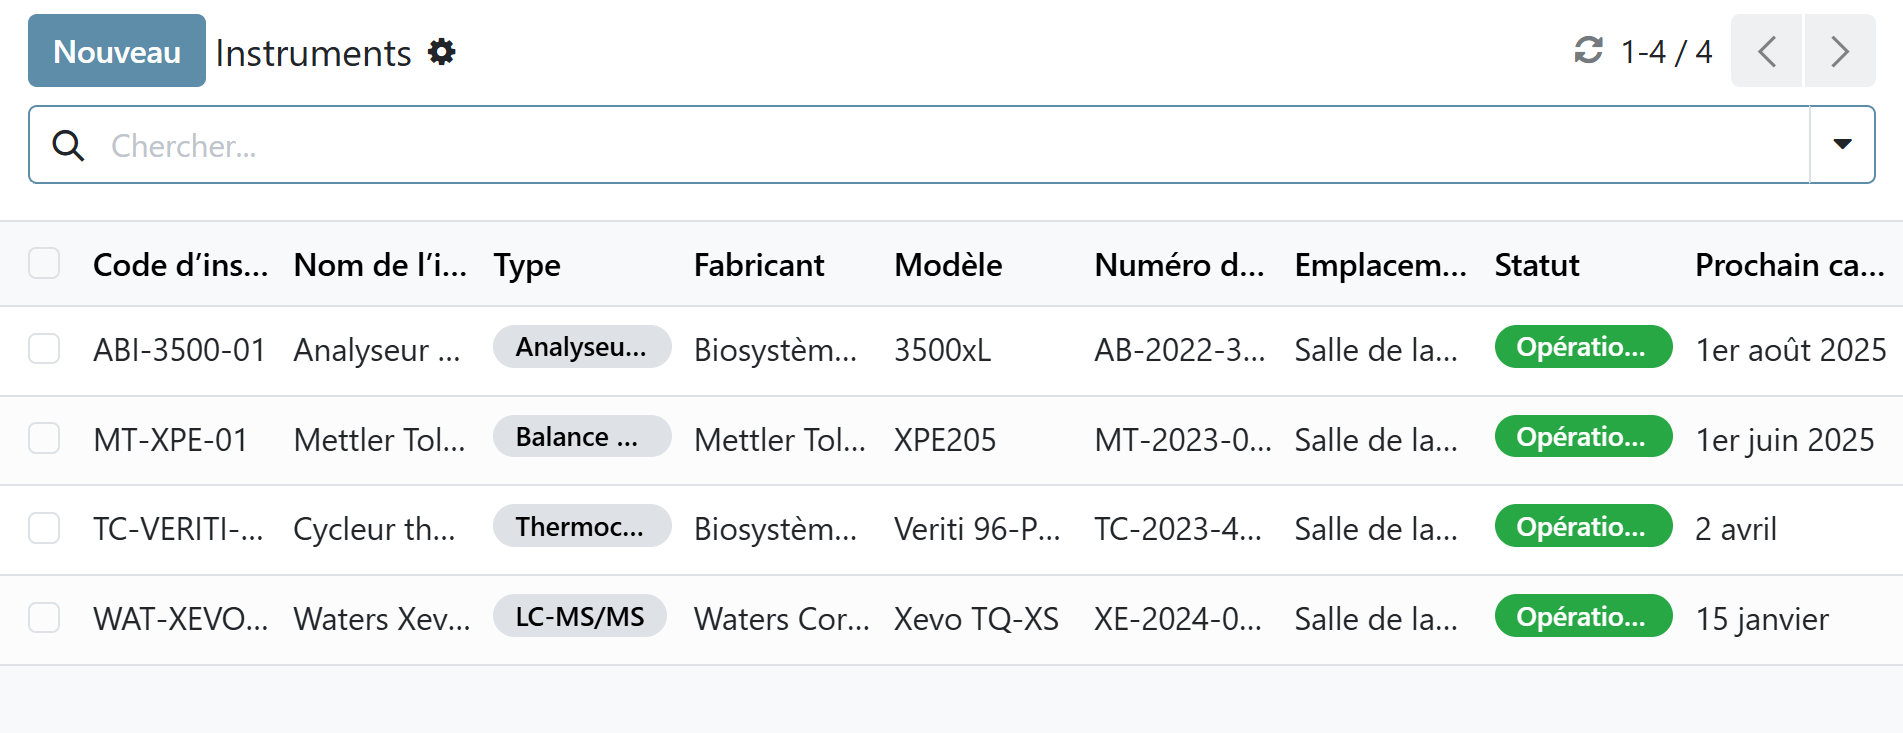The image size is (1903, 733).
Task: Open the WAT-XEVO instrument record
Action: tap(180, 619)
